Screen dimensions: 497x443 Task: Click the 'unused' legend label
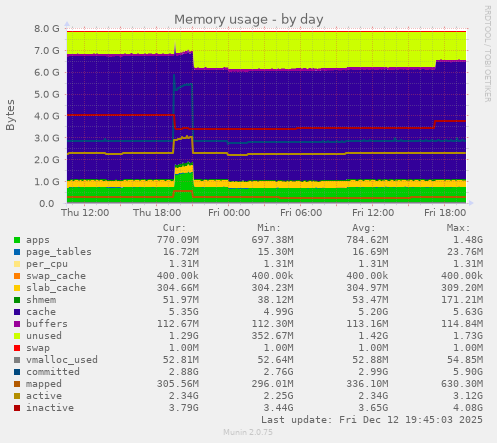coord(44,336)
